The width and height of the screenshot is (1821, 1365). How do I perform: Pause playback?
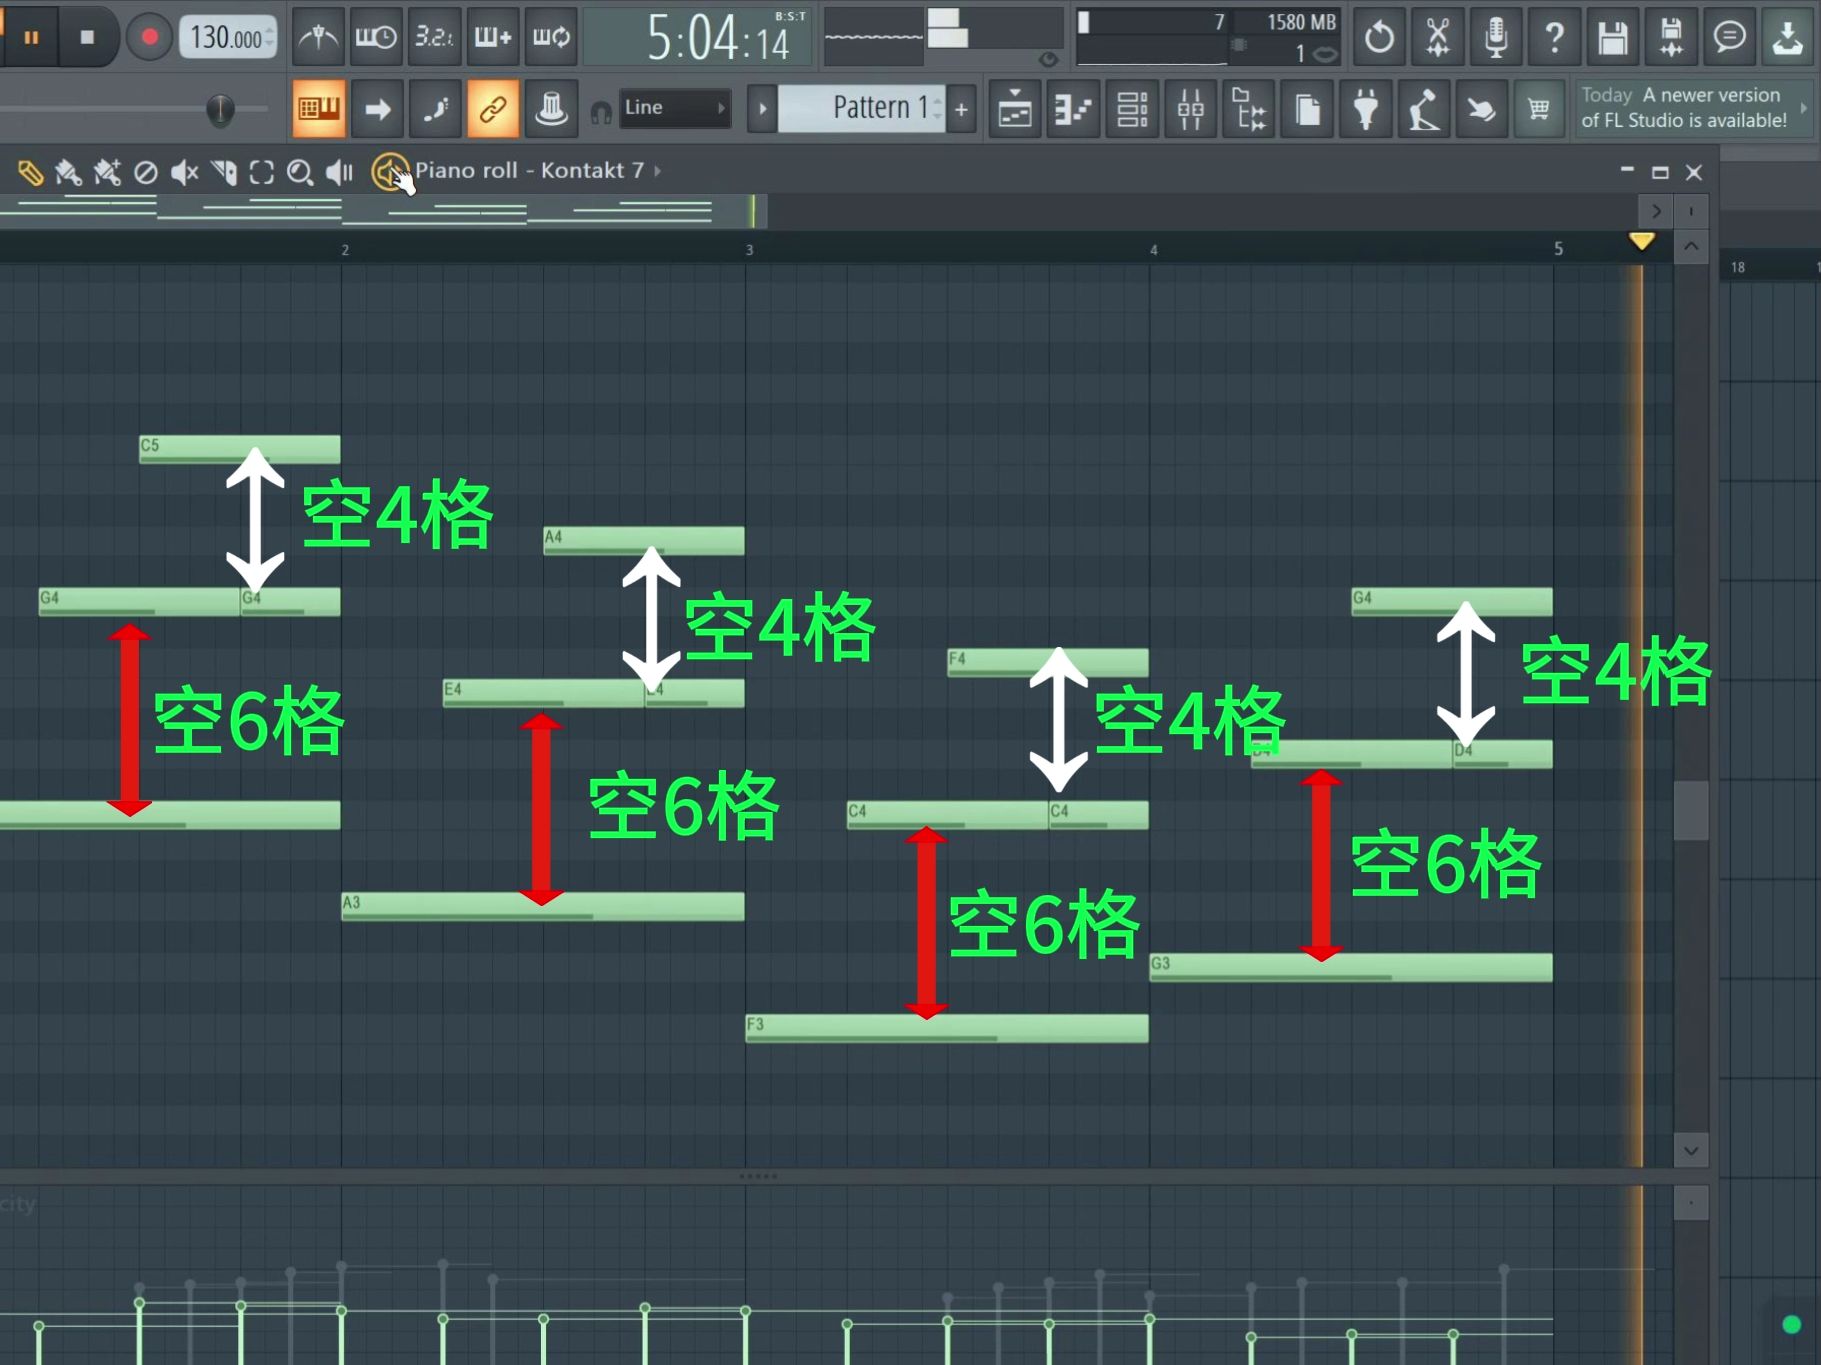(31, 37)
